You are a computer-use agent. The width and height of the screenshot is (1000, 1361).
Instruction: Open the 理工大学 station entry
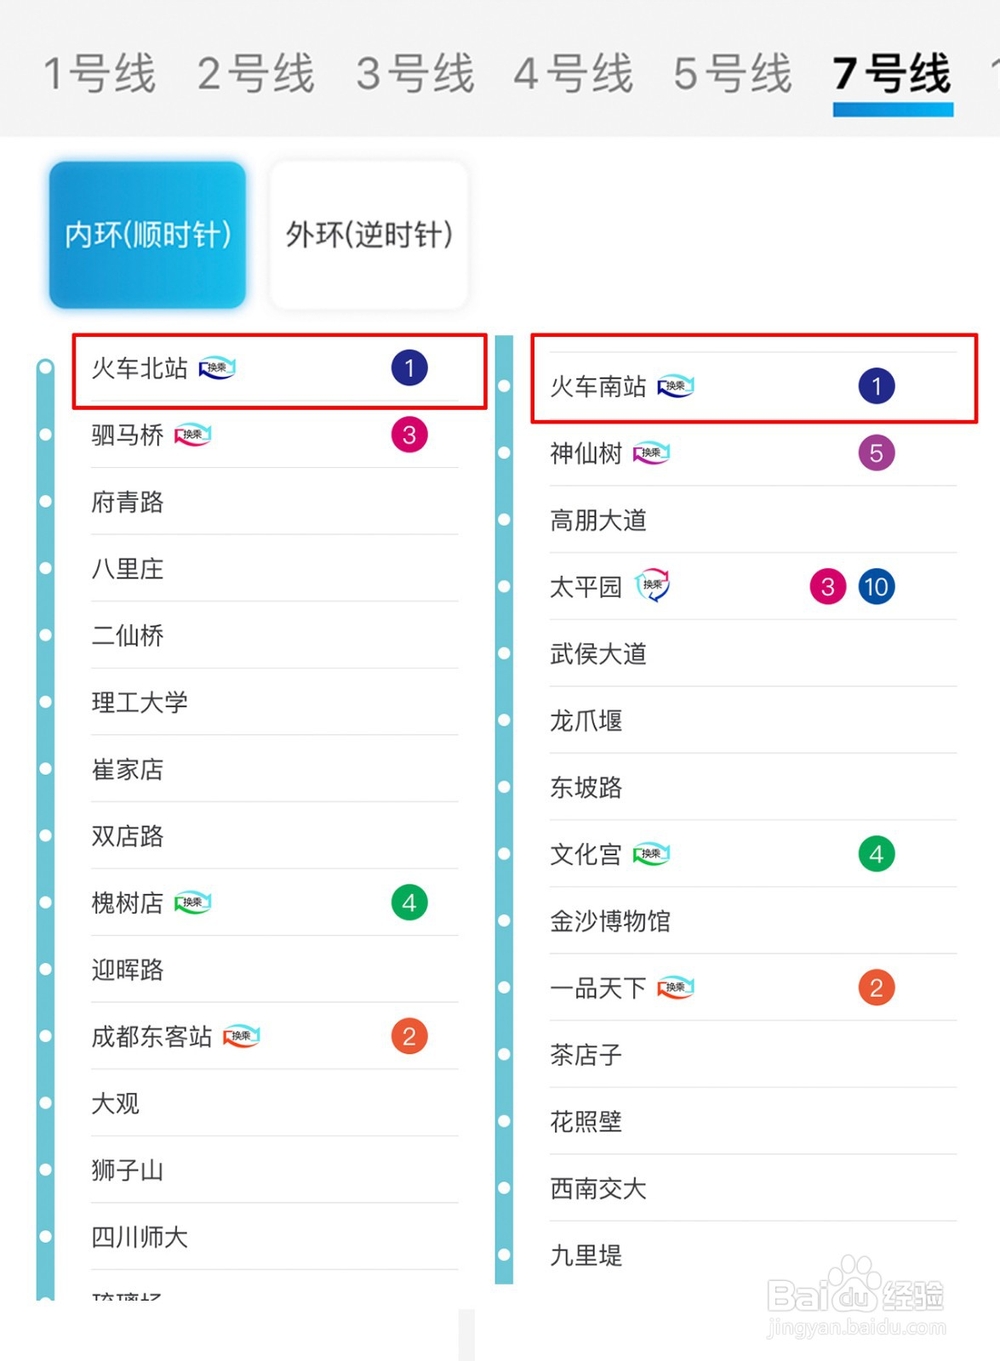(x=274, y=702)
